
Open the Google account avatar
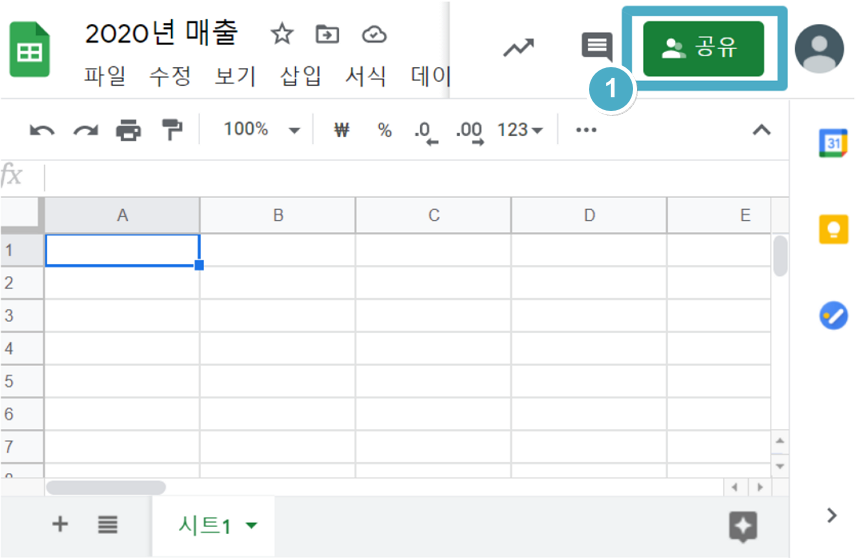(x=819, y=48)
